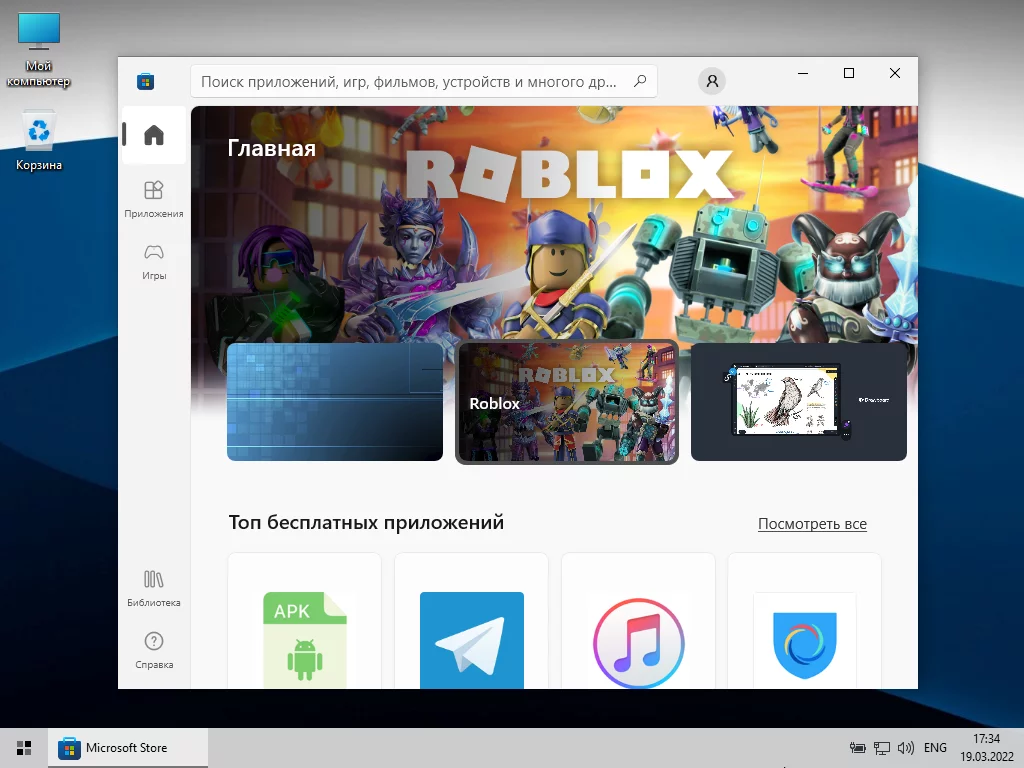Open the Библиотека section
This screenshot has height=768, width=1024.
click(154, 588)
